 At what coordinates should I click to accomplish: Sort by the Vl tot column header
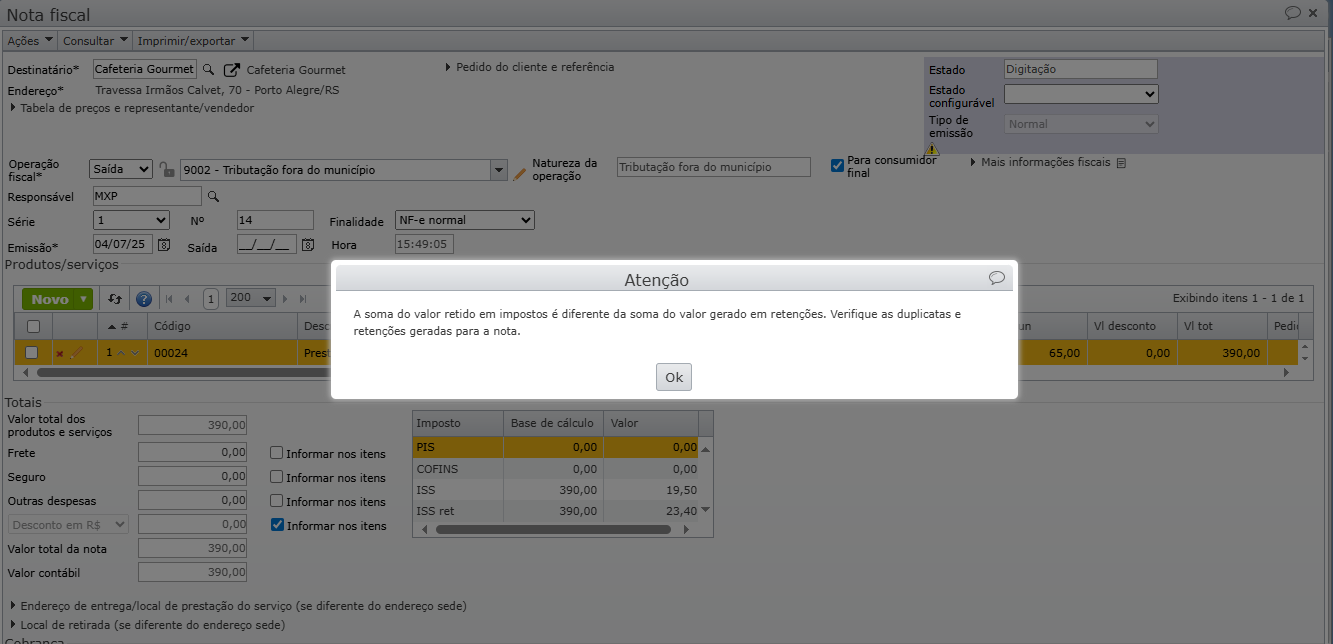(1222, 326)
